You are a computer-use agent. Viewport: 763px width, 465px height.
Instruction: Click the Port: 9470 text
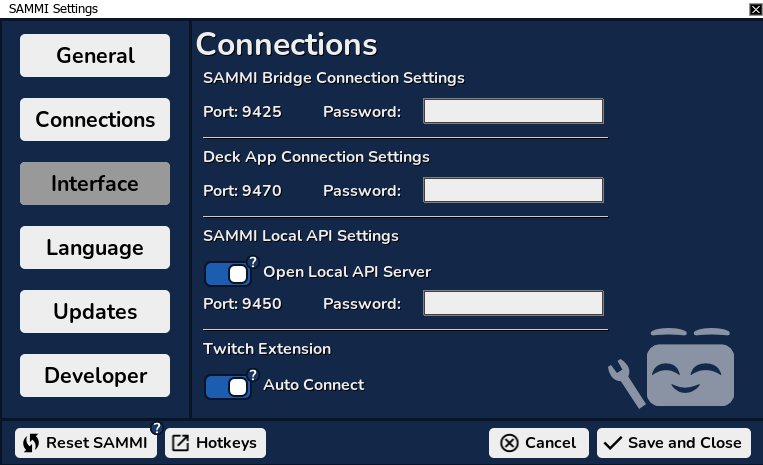(x=242, y=191)
